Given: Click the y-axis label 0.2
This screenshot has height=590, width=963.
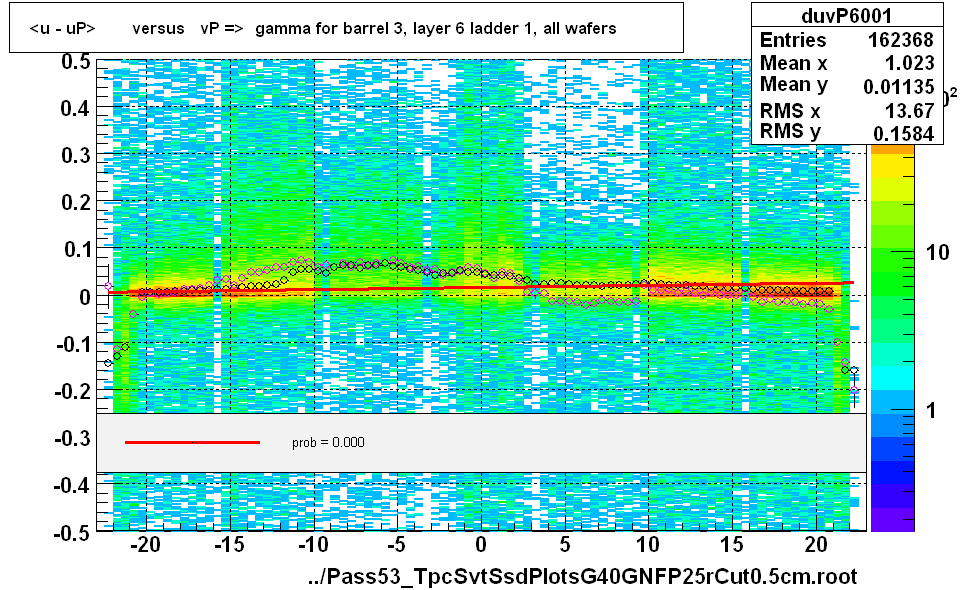Looking at the screenshot, I should pos(76,202).
